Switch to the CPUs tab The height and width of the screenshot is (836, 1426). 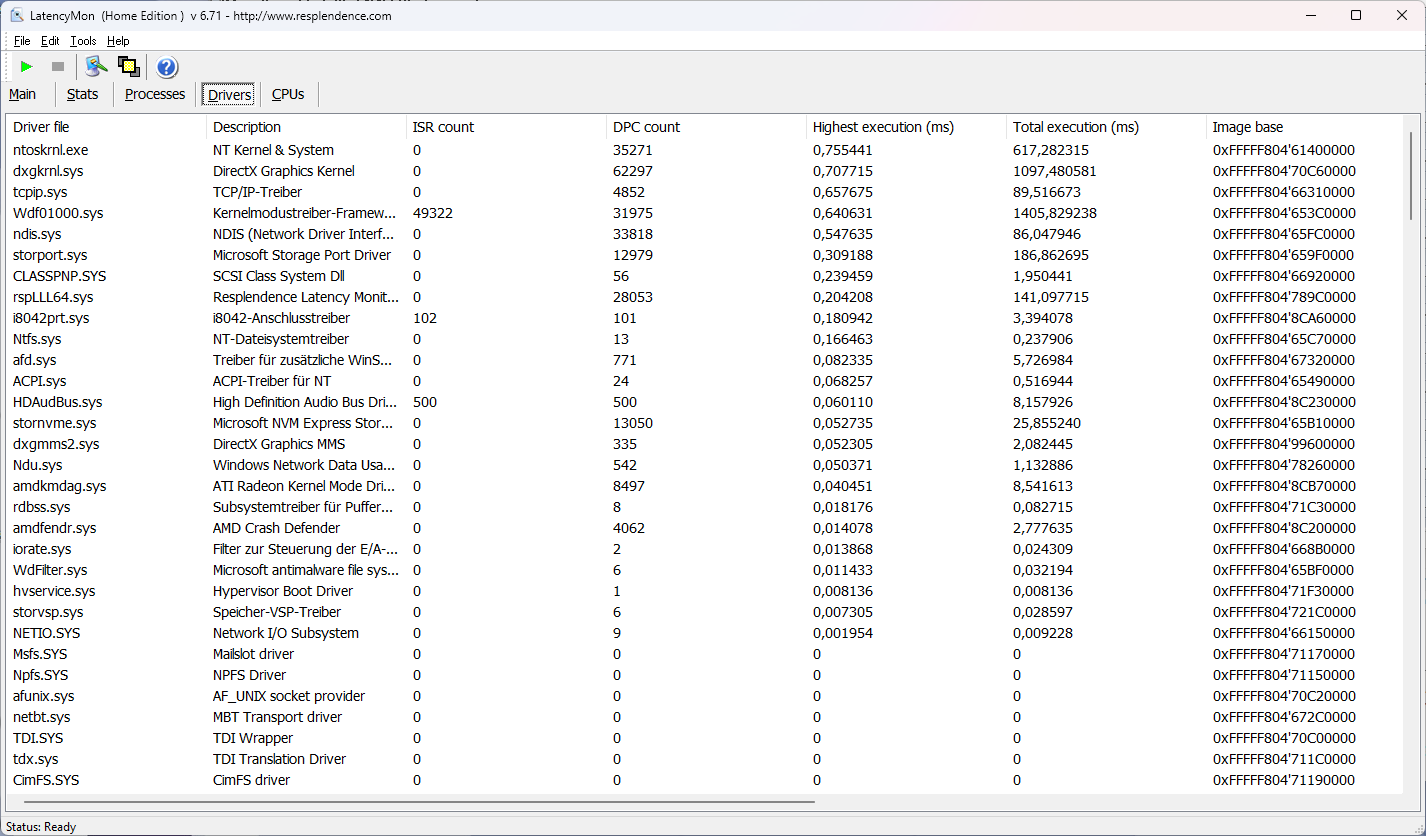click(x=288, y=94)
